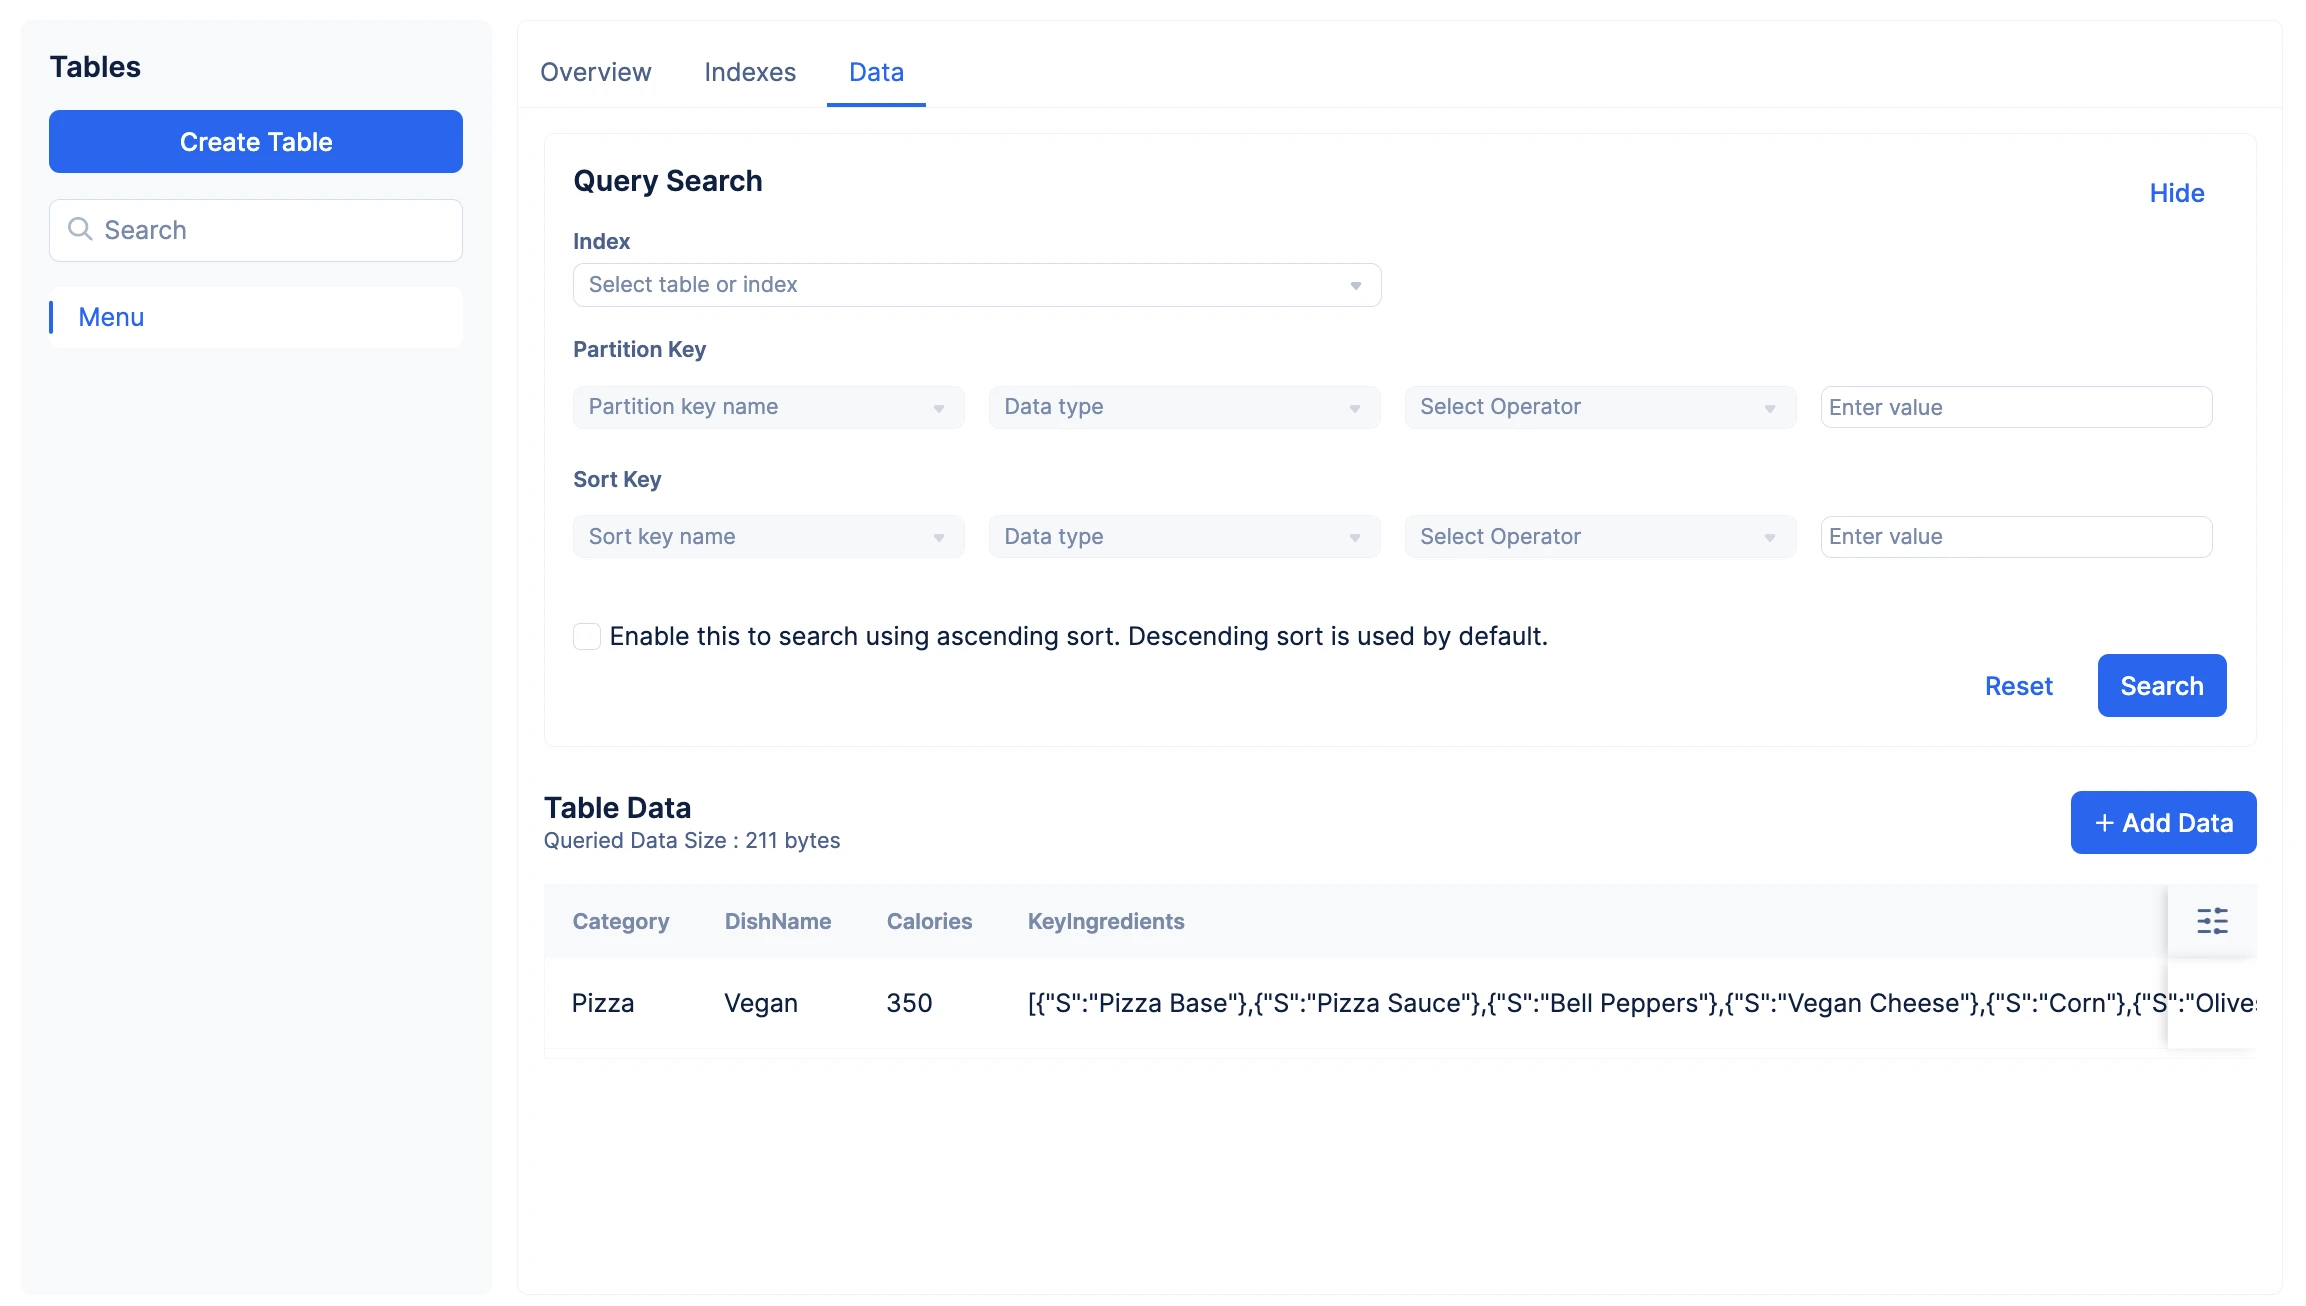Screen dimensions: 2306x1306
Task: Open Partition Key Data type dropdown
Action: coord(1184,407)
